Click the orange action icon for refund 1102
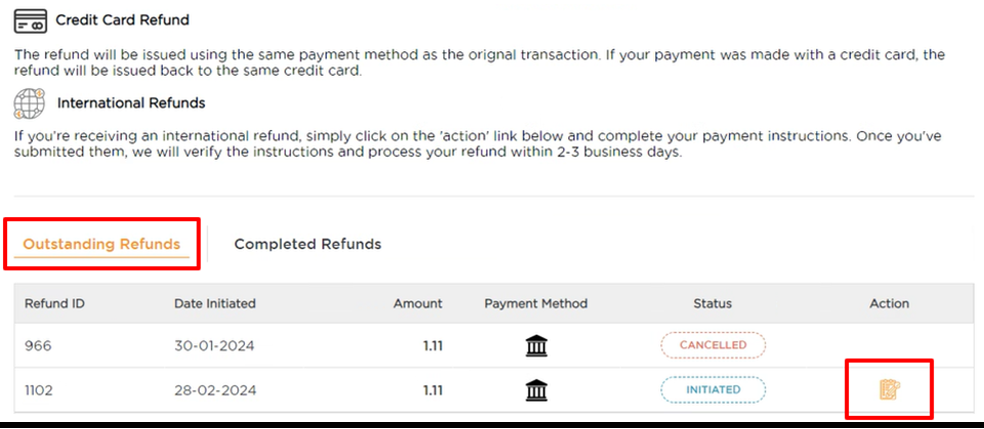The width and height of the screenshot is (984, 429). [889, 390]
